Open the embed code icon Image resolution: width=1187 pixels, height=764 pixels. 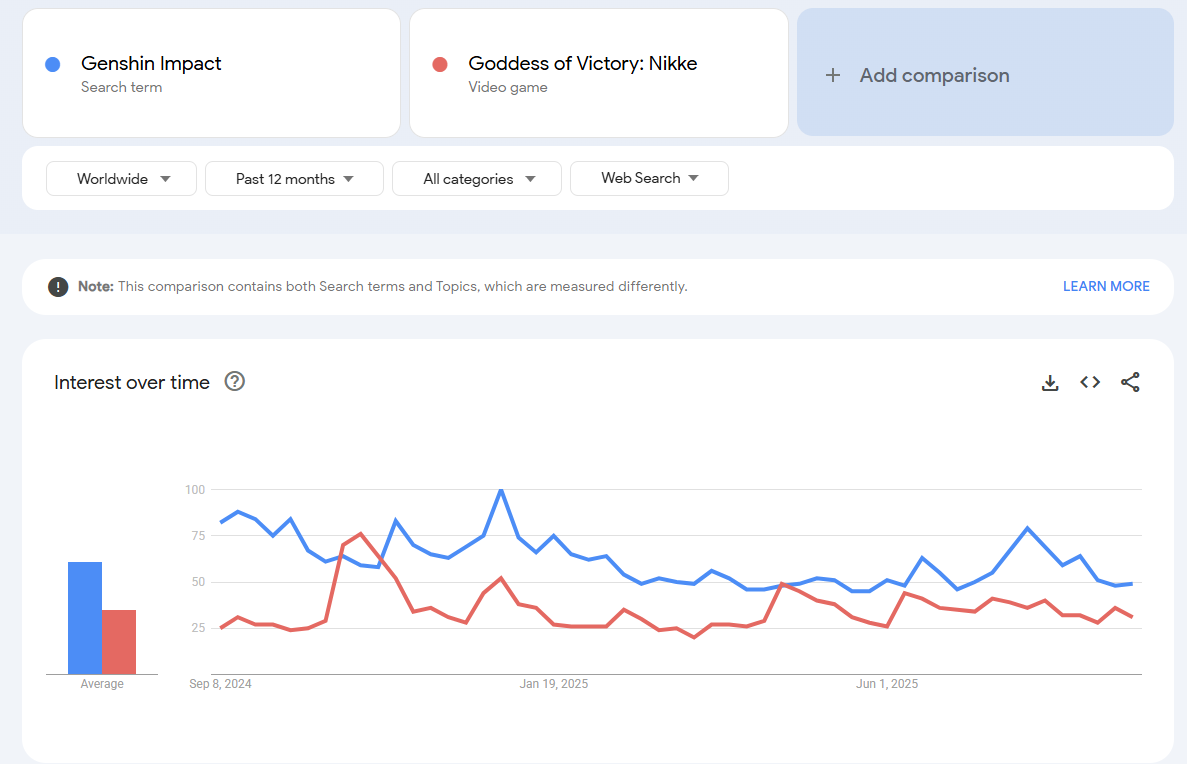[1090, 382]
